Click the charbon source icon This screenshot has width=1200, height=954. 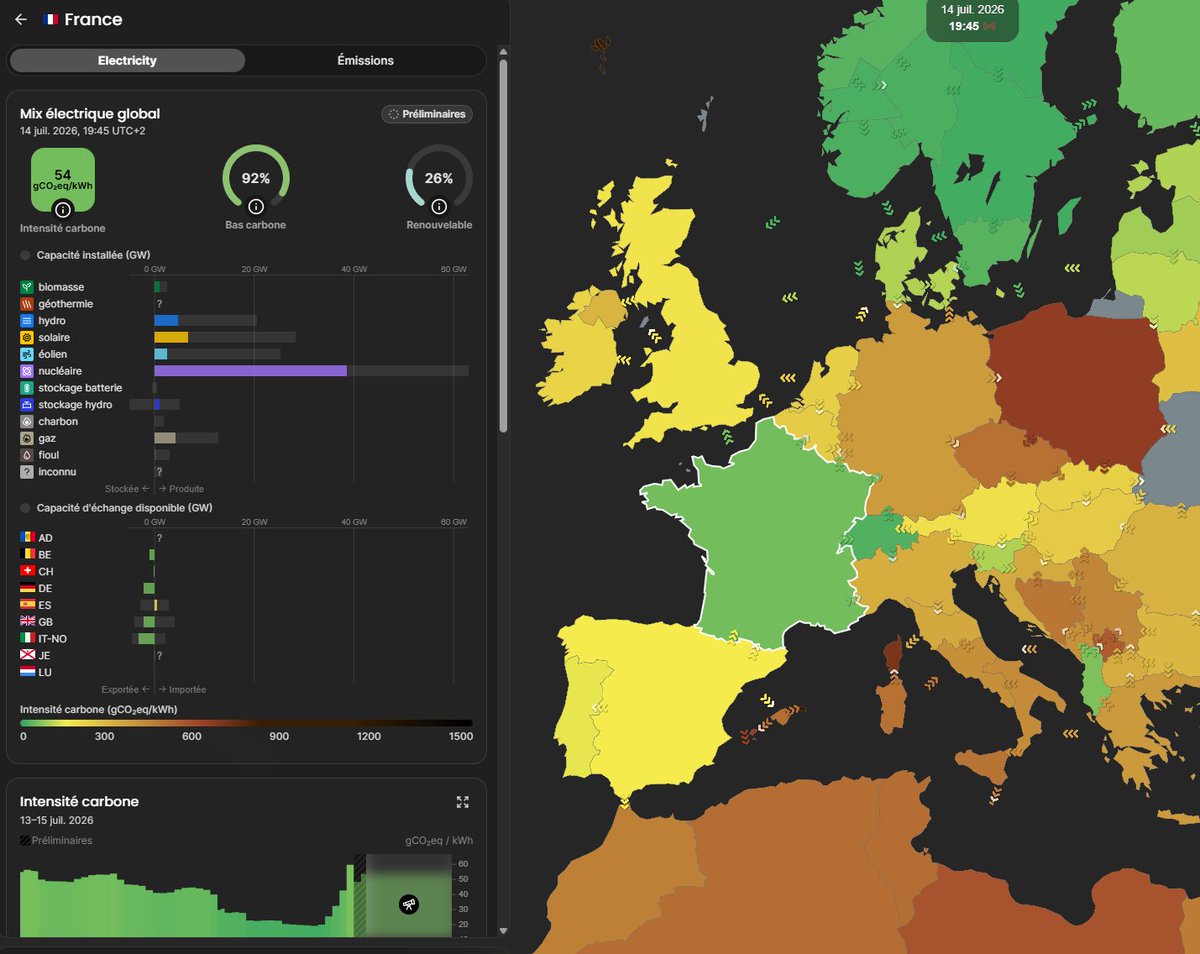coord(27,421)
